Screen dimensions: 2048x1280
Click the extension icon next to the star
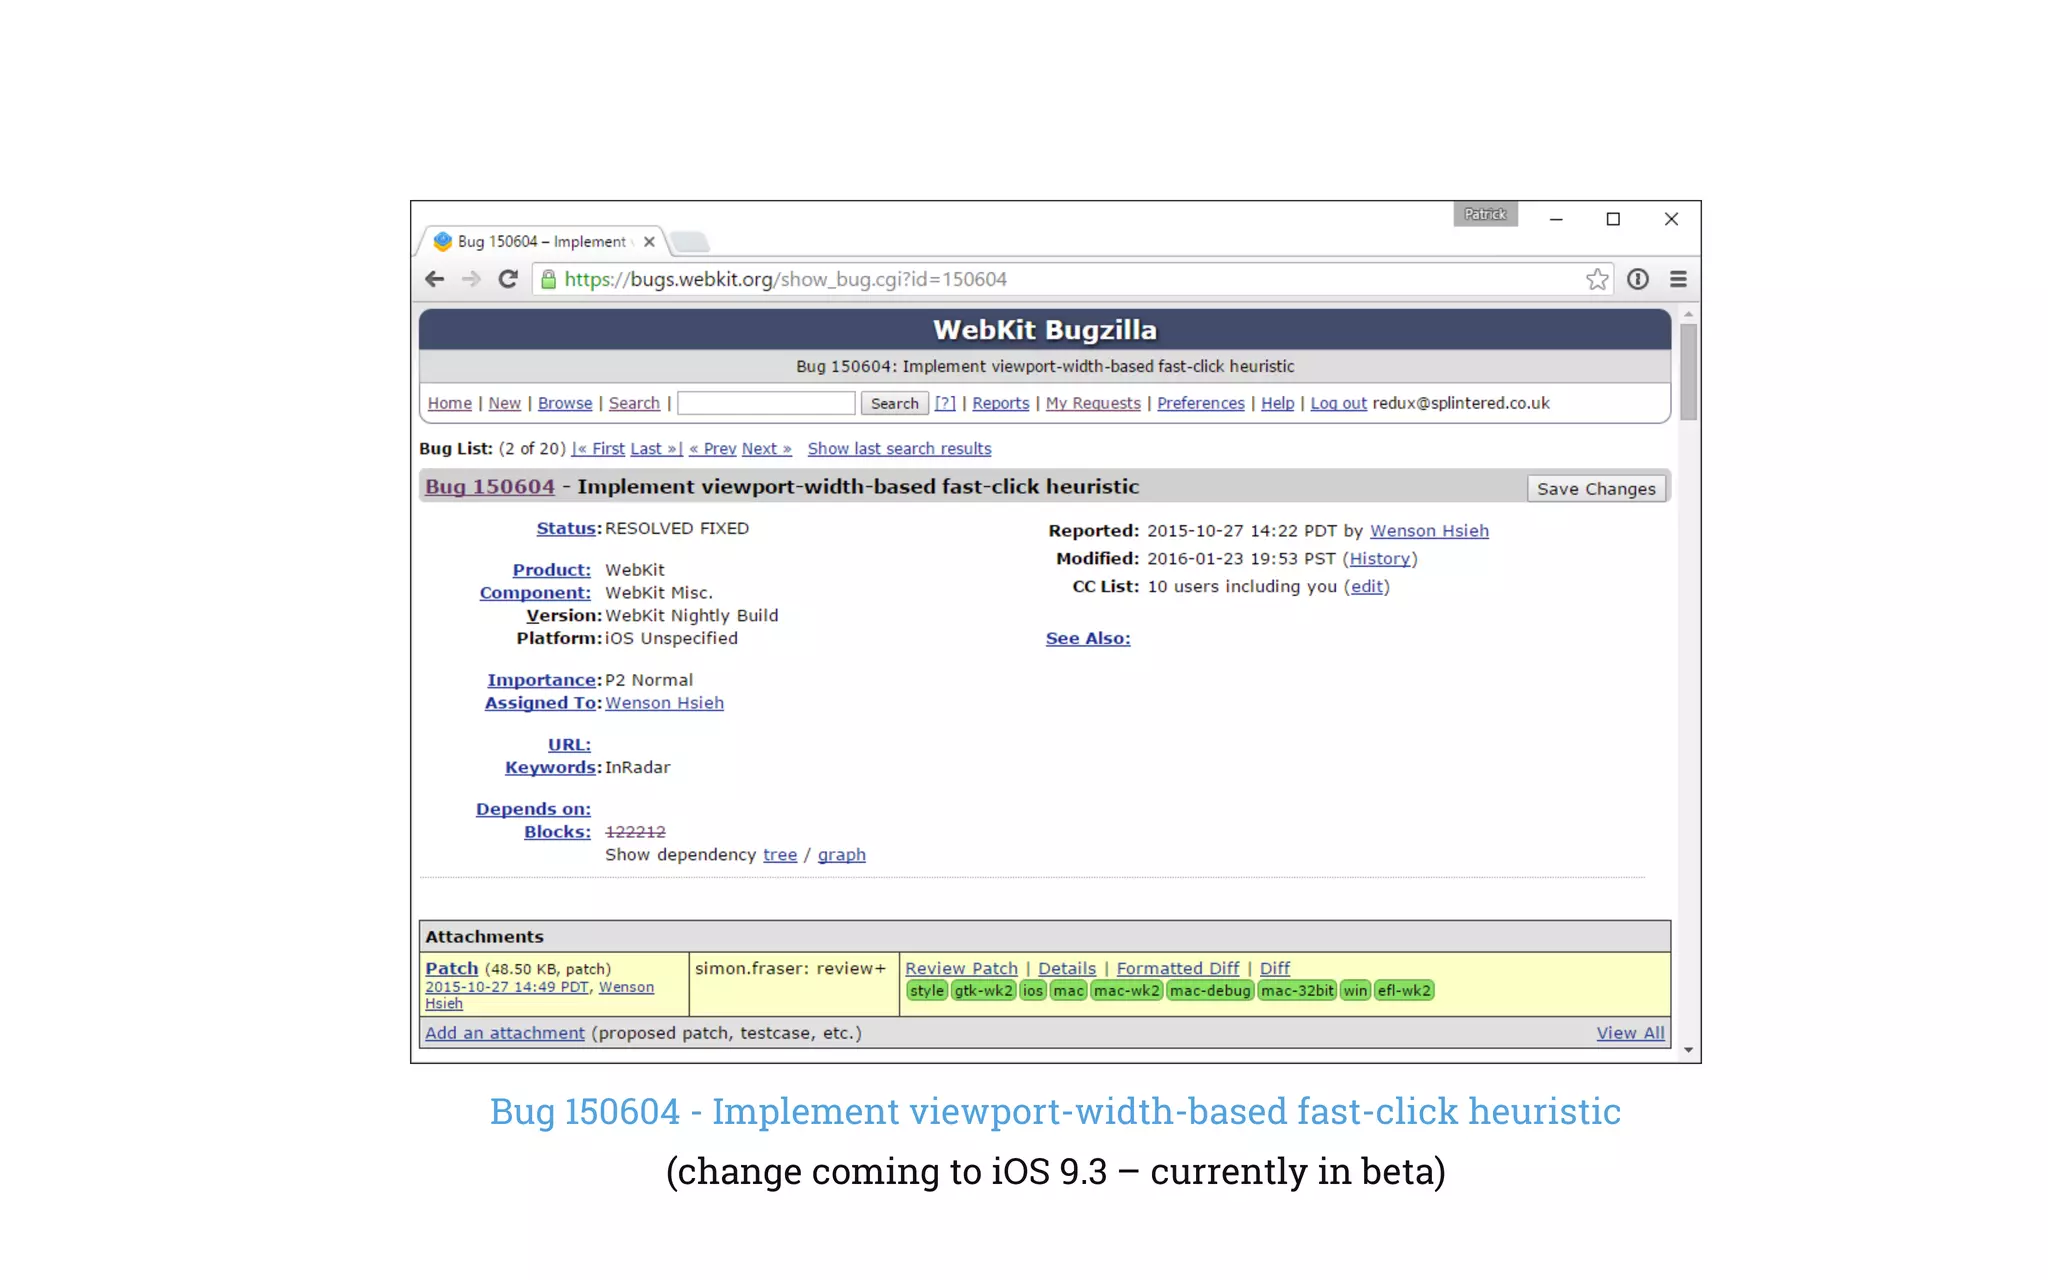click(1637, 279)
